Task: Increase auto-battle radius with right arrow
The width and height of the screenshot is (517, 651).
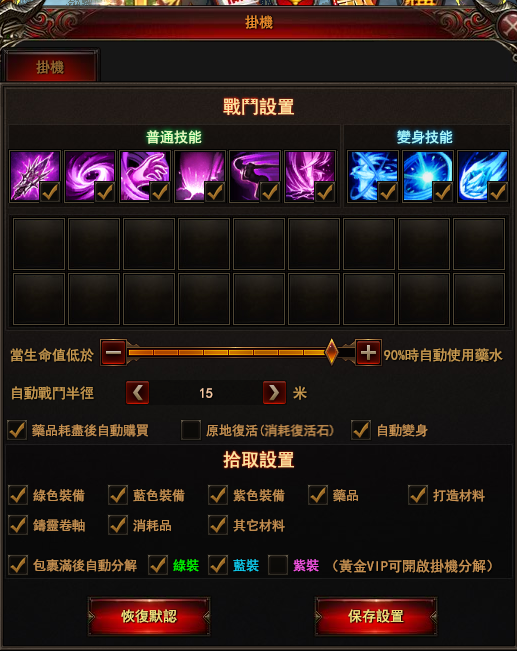Action: coord(274,392)
